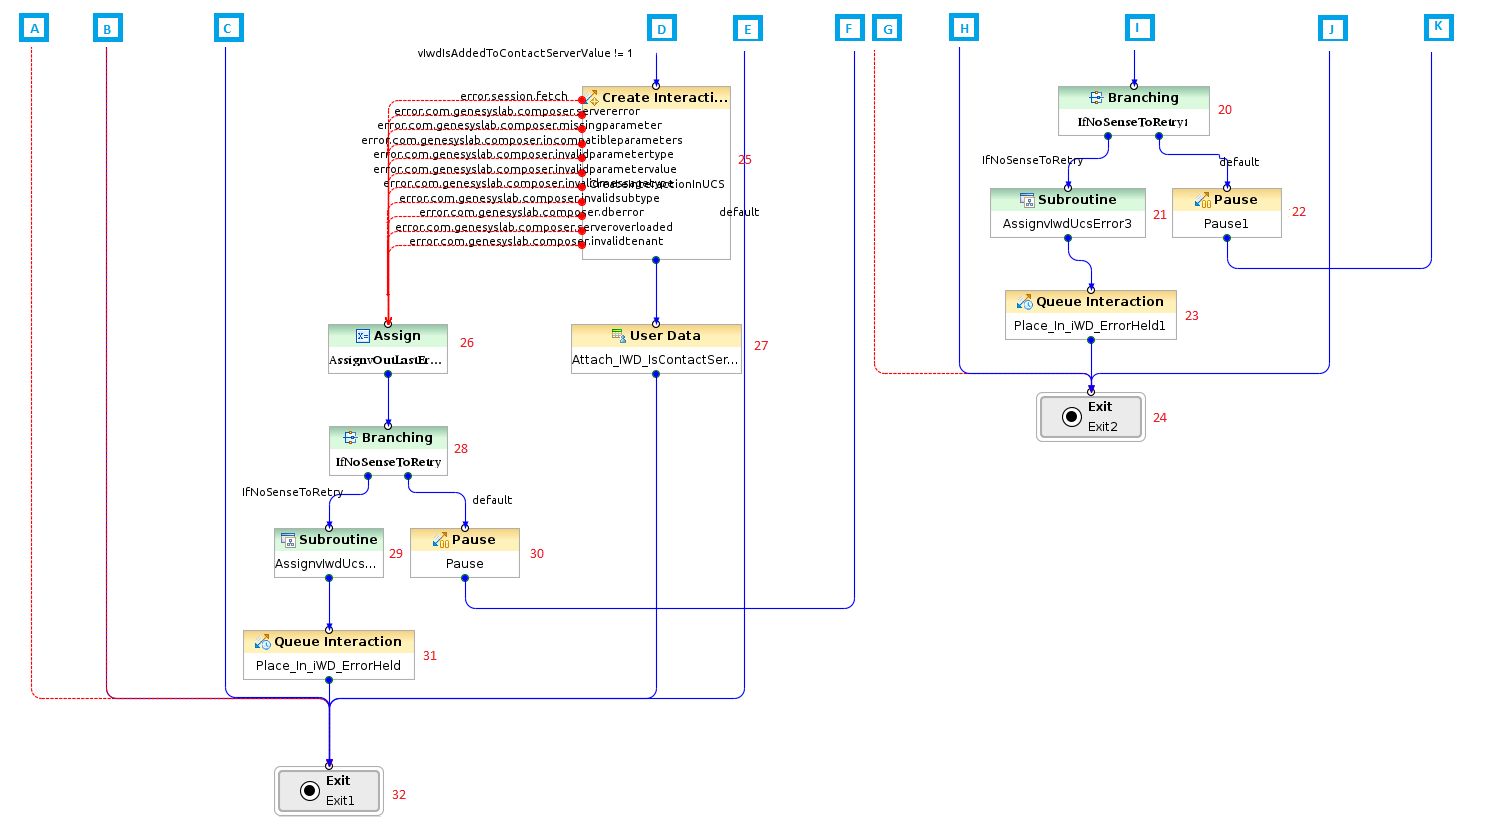This screenshot has height=835, width=1493.
Task: Click the Queue Interaction icon of Place_In_iWD_ErrorHeld
Action: click(263, 642)
